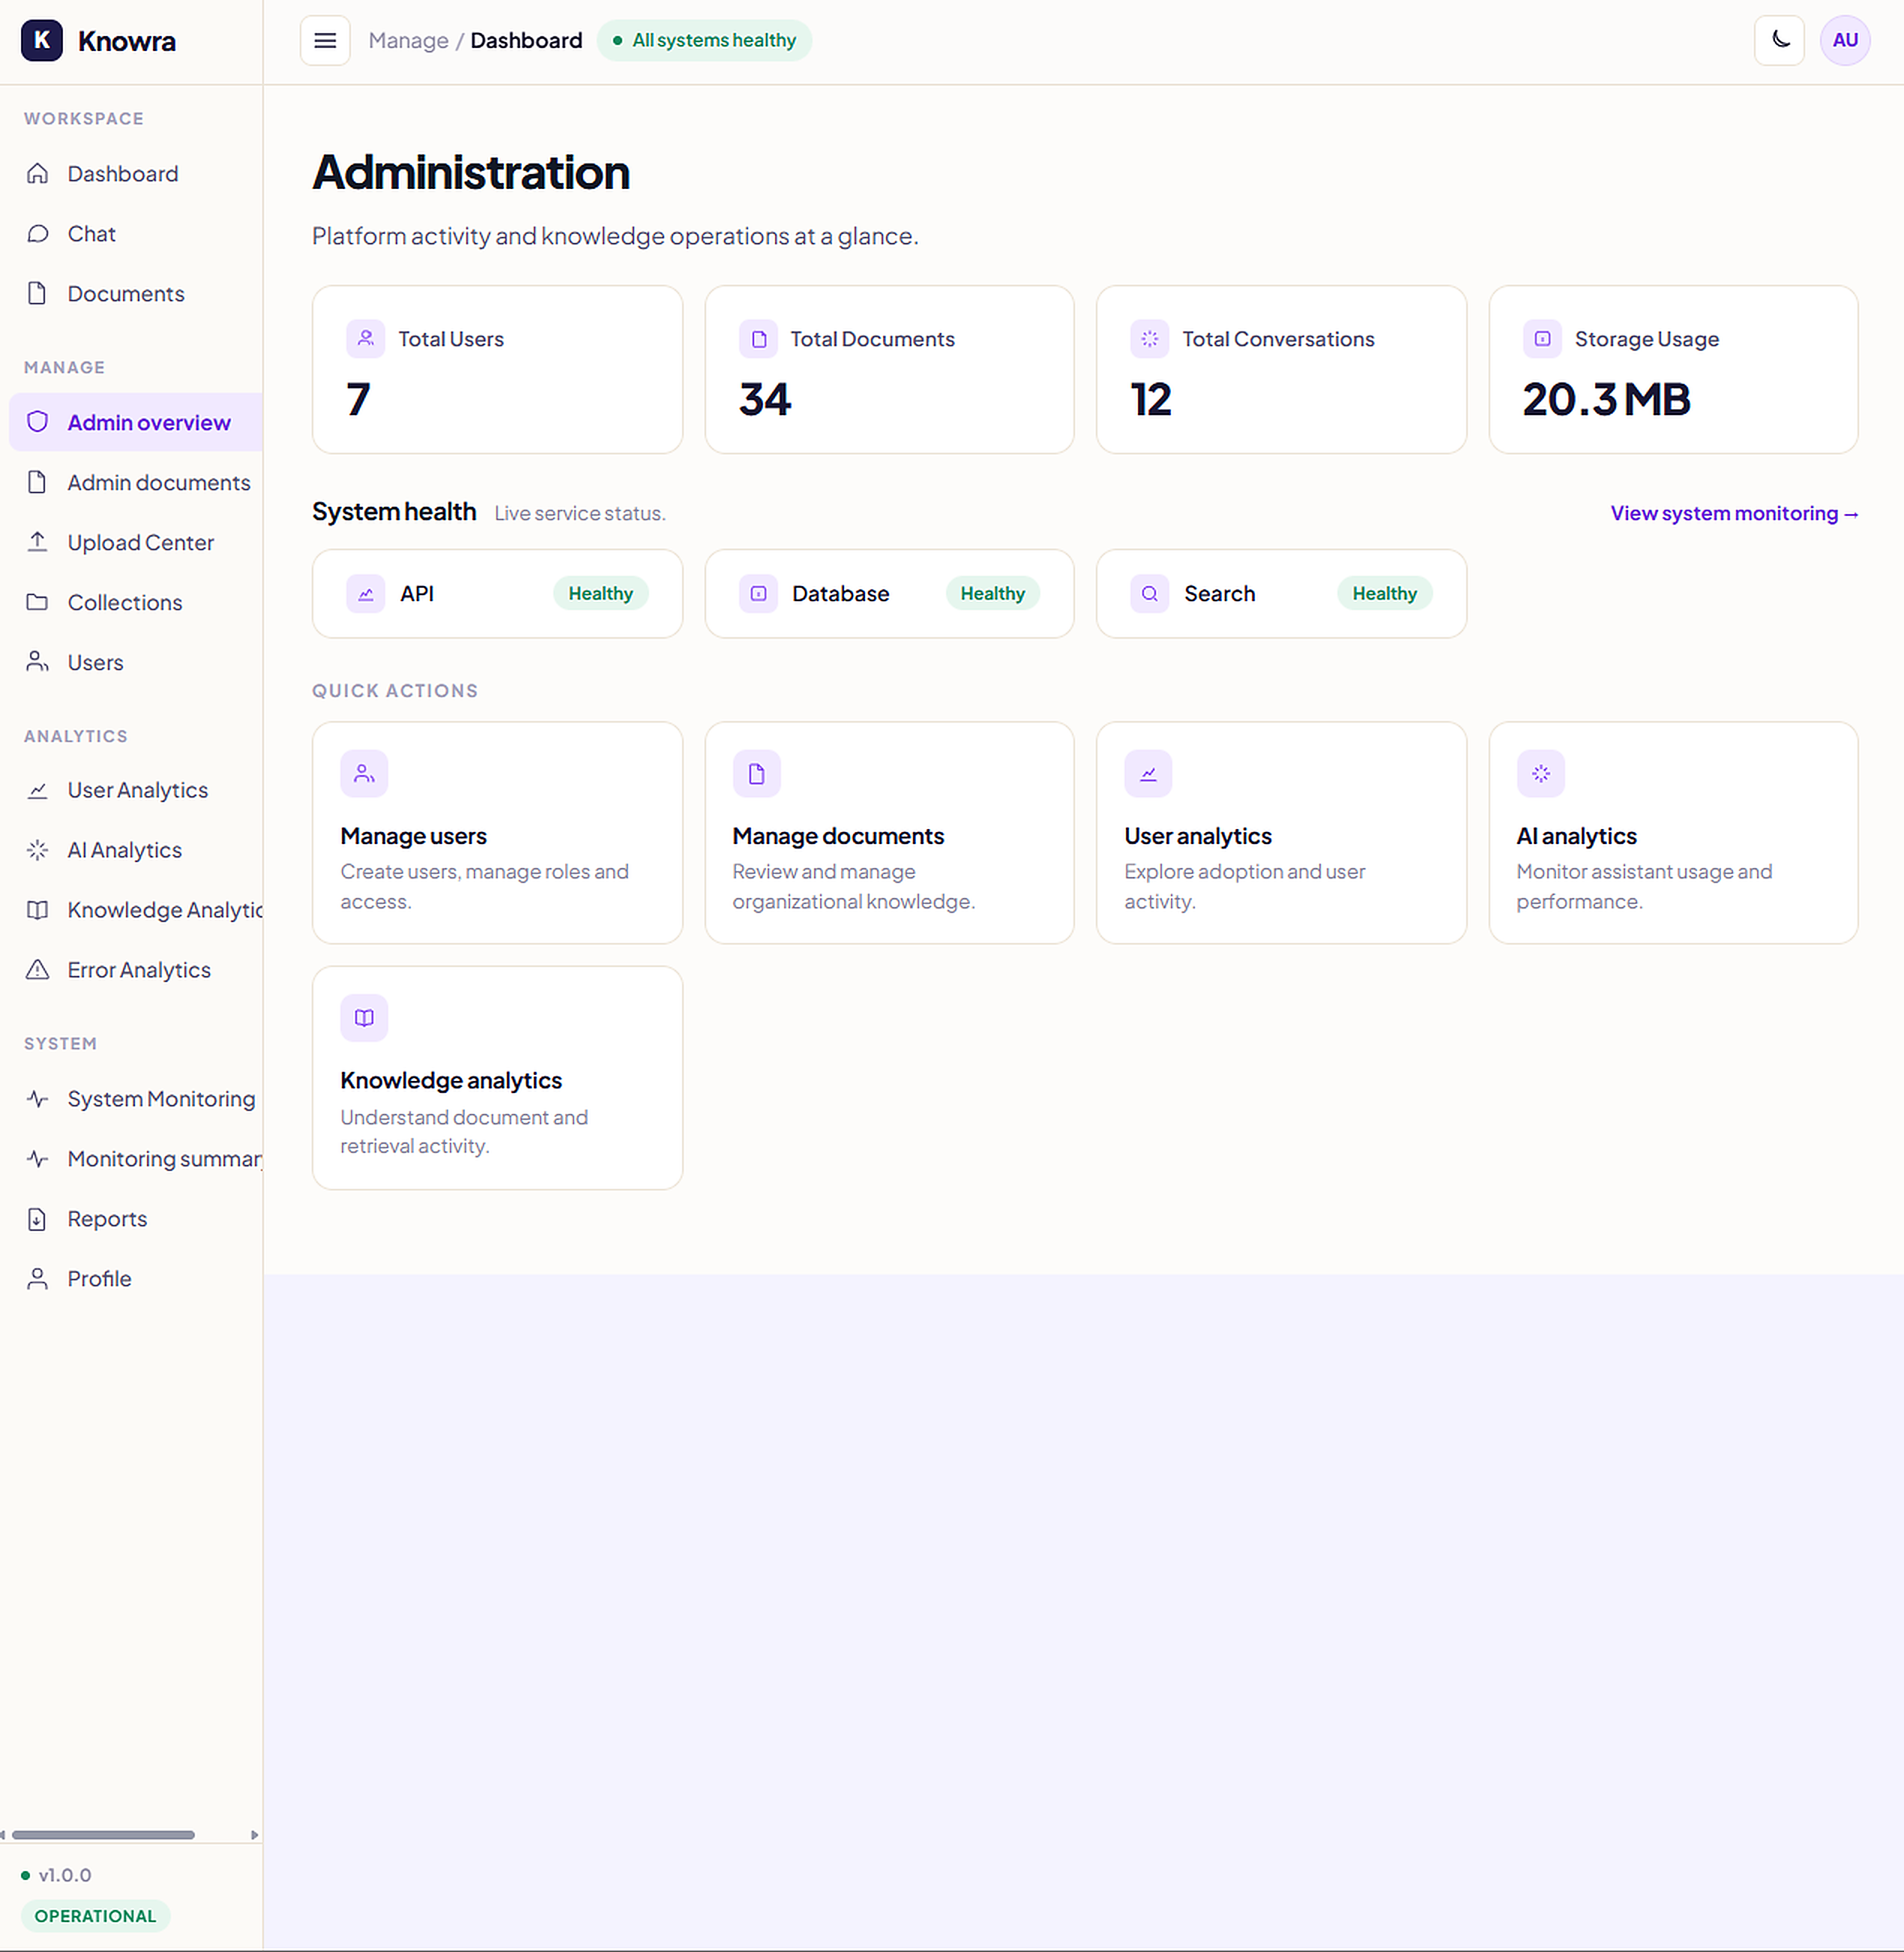Click the Knowra K logo icon

tap(42, 40)
